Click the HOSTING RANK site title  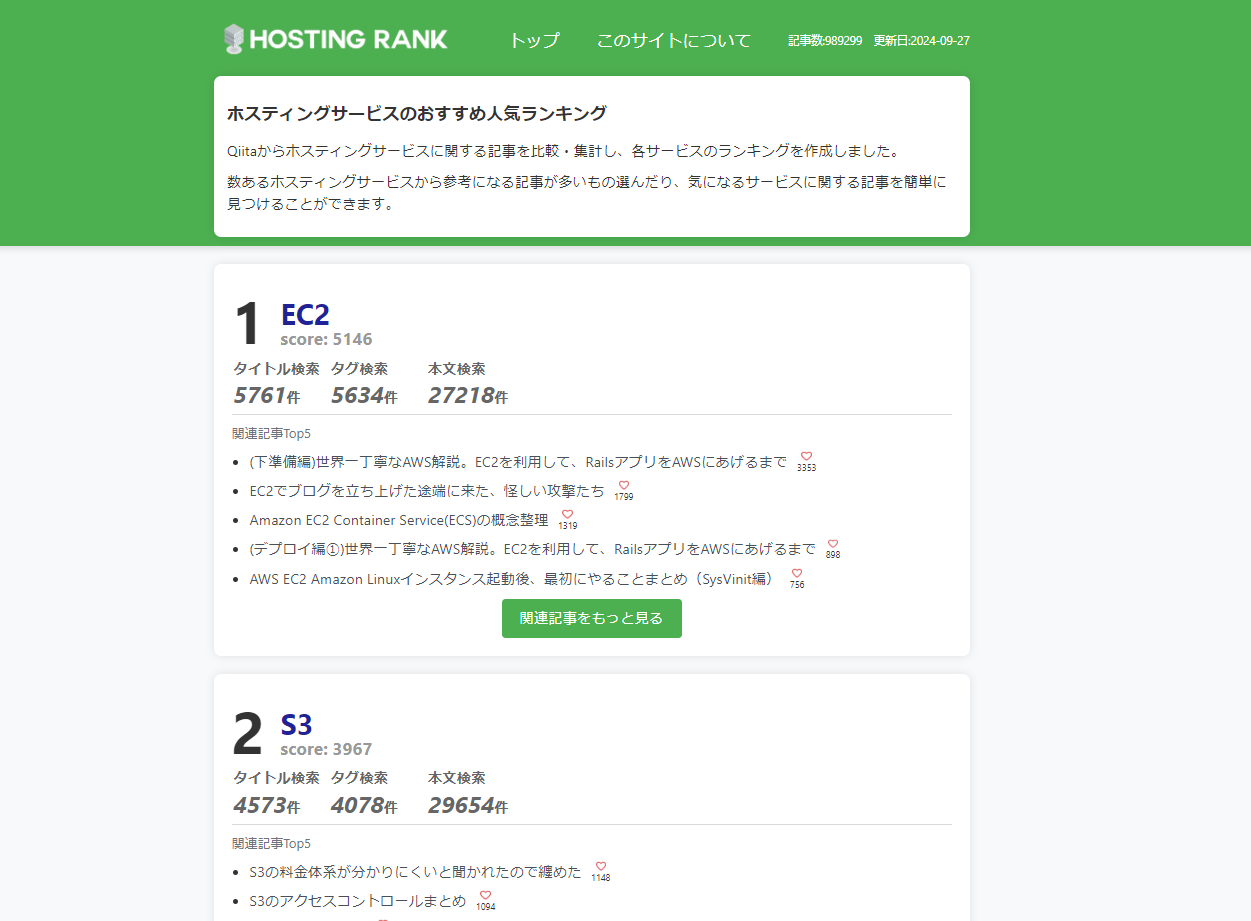click(349, 40)
